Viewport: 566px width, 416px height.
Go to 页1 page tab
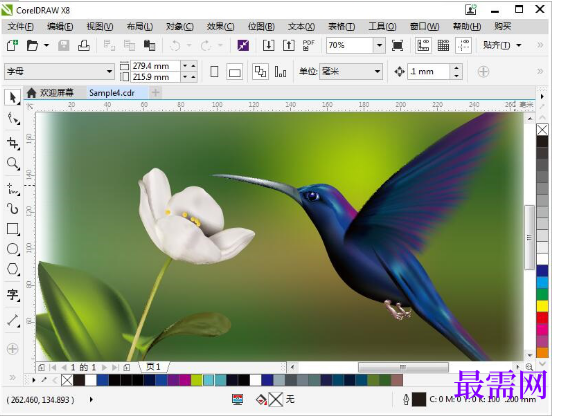tap(153, 367)
